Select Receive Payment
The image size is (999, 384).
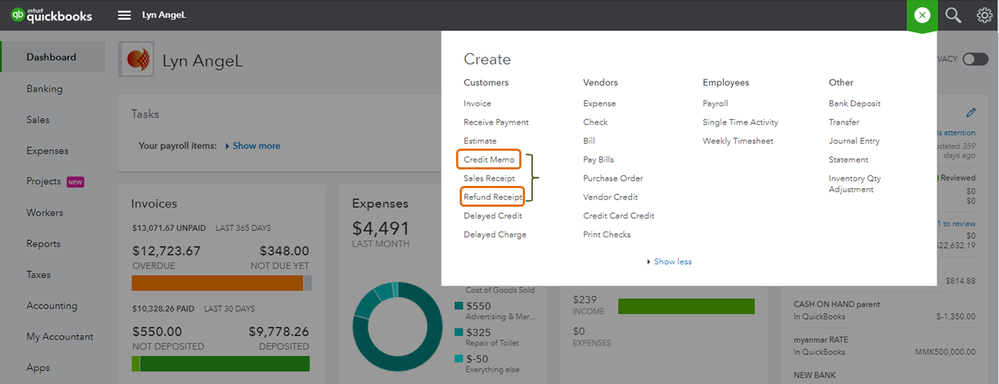tap(496, 122)
